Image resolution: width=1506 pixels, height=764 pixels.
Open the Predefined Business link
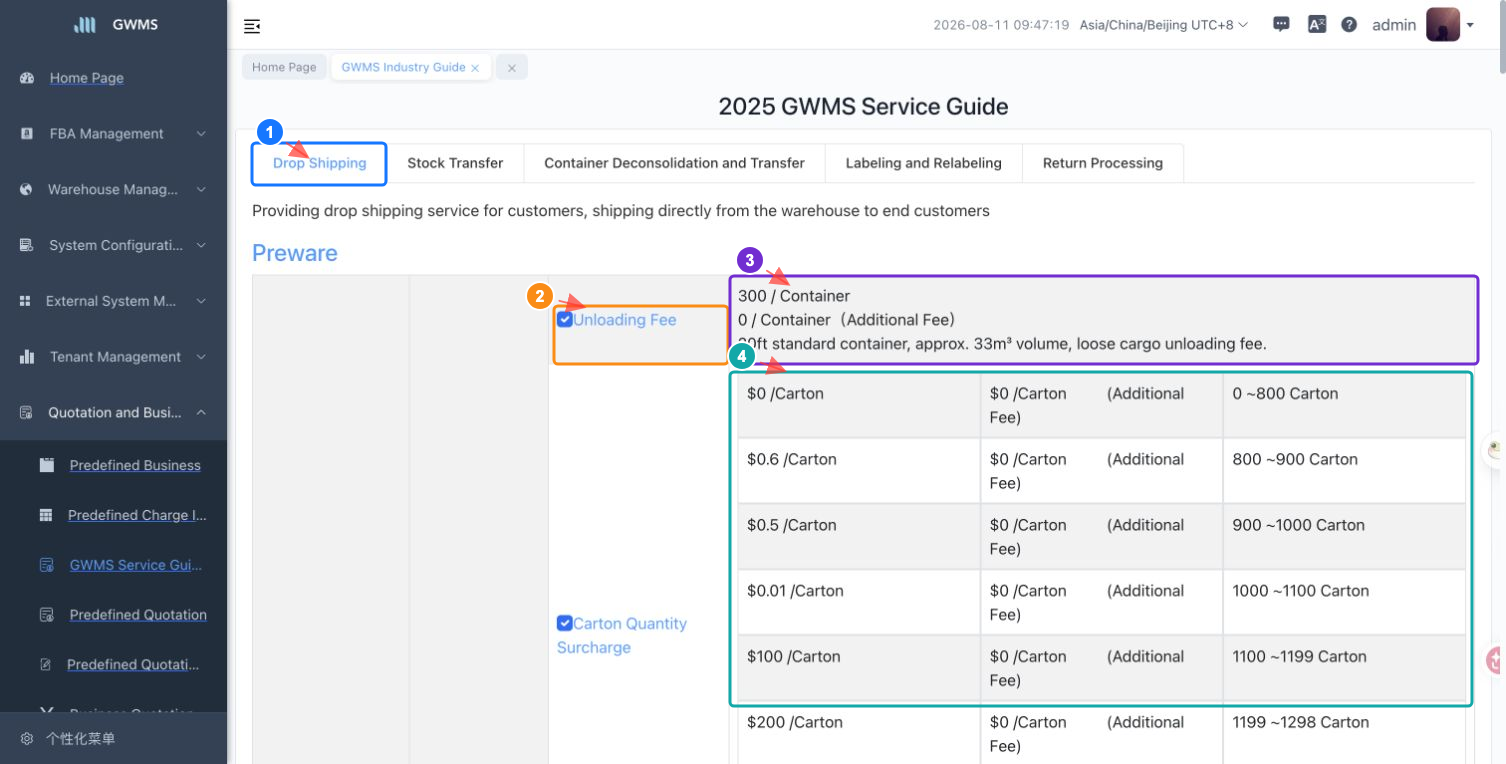(135, 465)
